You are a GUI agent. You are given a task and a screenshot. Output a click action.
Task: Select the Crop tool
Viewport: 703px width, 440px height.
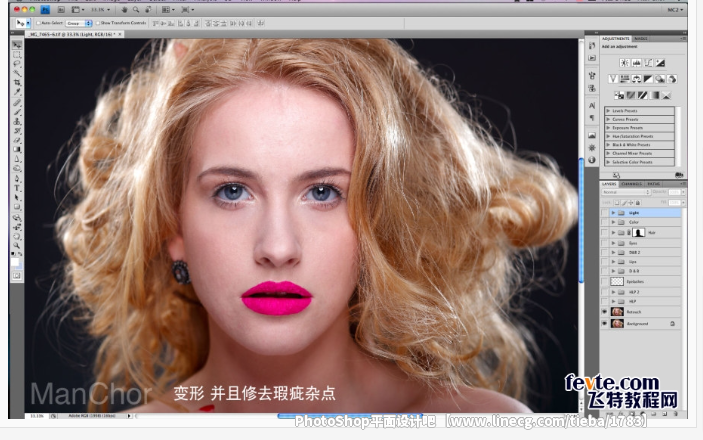coord(17,83)
